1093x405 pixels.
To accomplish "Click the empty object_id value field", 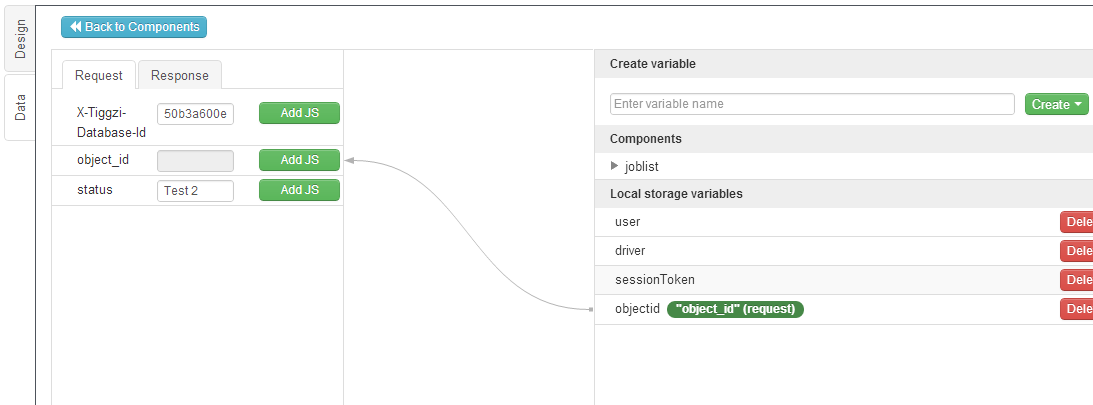I will (x=195, y=160).
